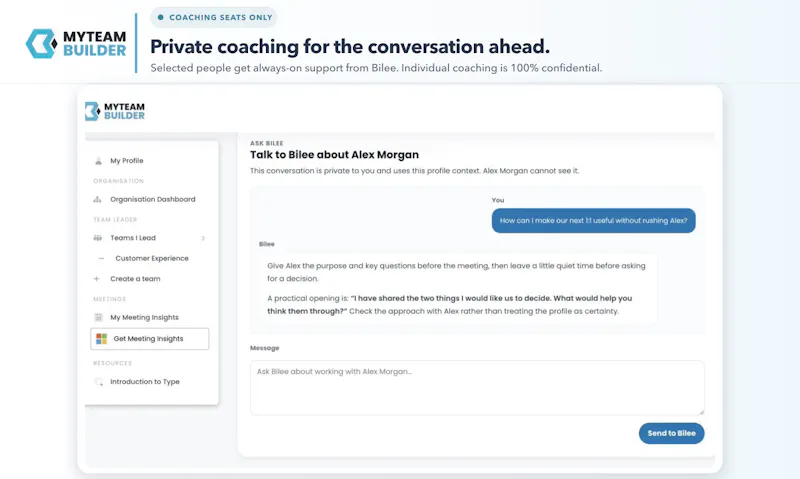Click the colorful Get Meeting Insights icon
Viewport: 800px width, 479px height.
click(x=102, y=339)
